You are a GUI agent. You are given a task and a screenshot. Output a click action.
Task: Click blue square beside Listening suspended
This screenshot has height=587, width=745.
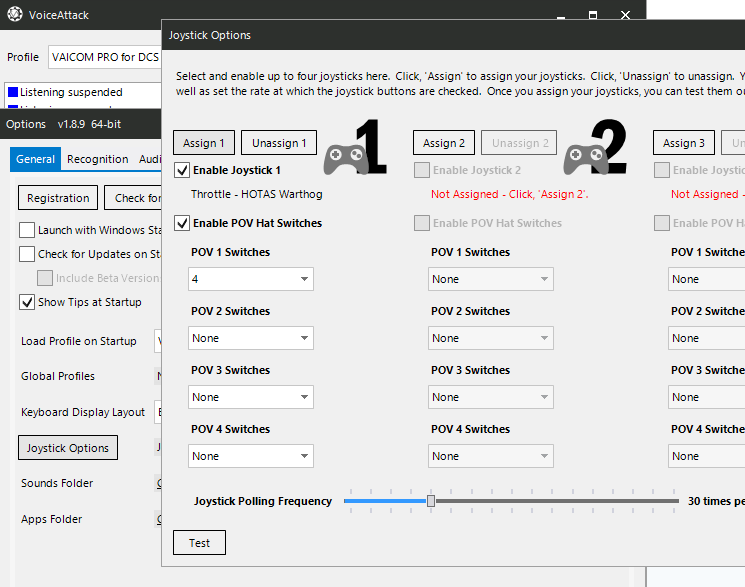coord(13,92)
